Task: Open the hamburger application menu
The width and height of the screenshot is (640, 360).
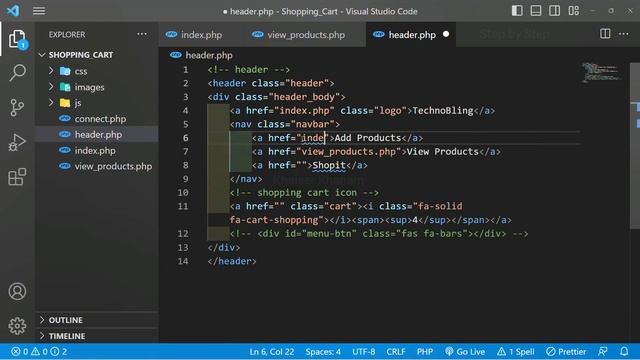Action: (x=39, y=11)
